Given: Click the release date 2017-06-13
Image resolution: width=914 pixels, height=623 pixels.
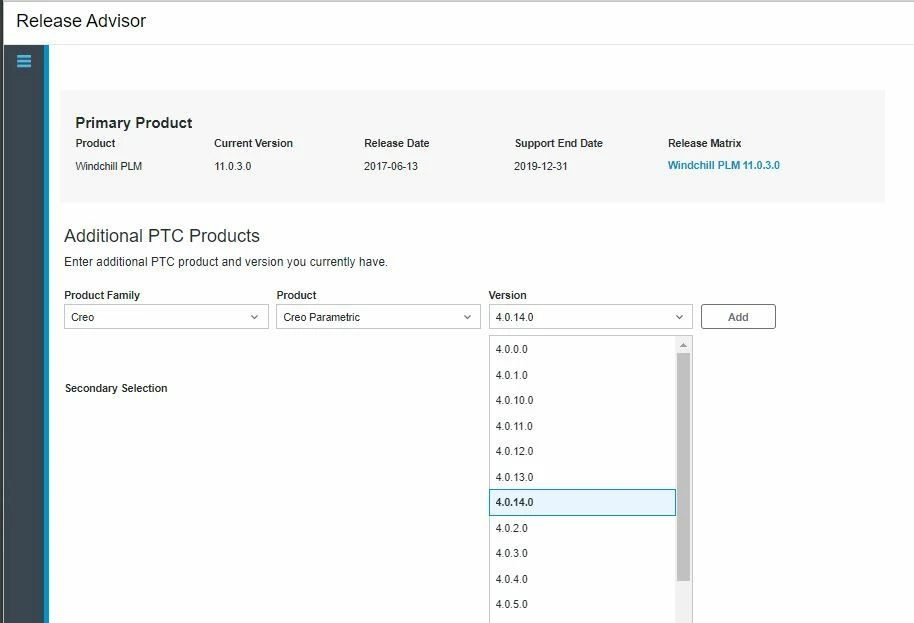Looking at the screenshot, I should (391, 166).
